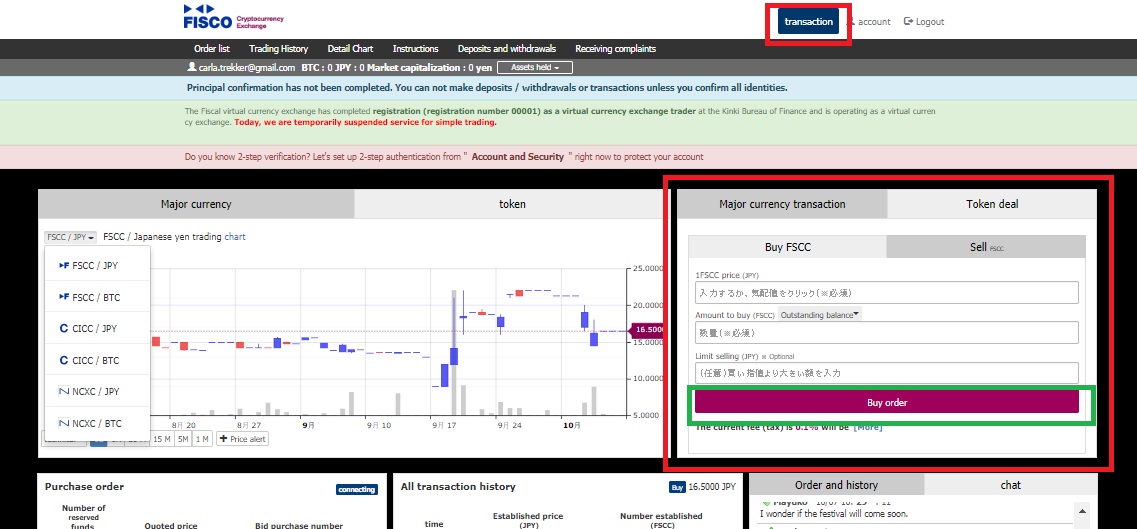Open the Outstanding balance dropdown
The height and width of the screenshot is (529, 1137).
tap(819, 315)
